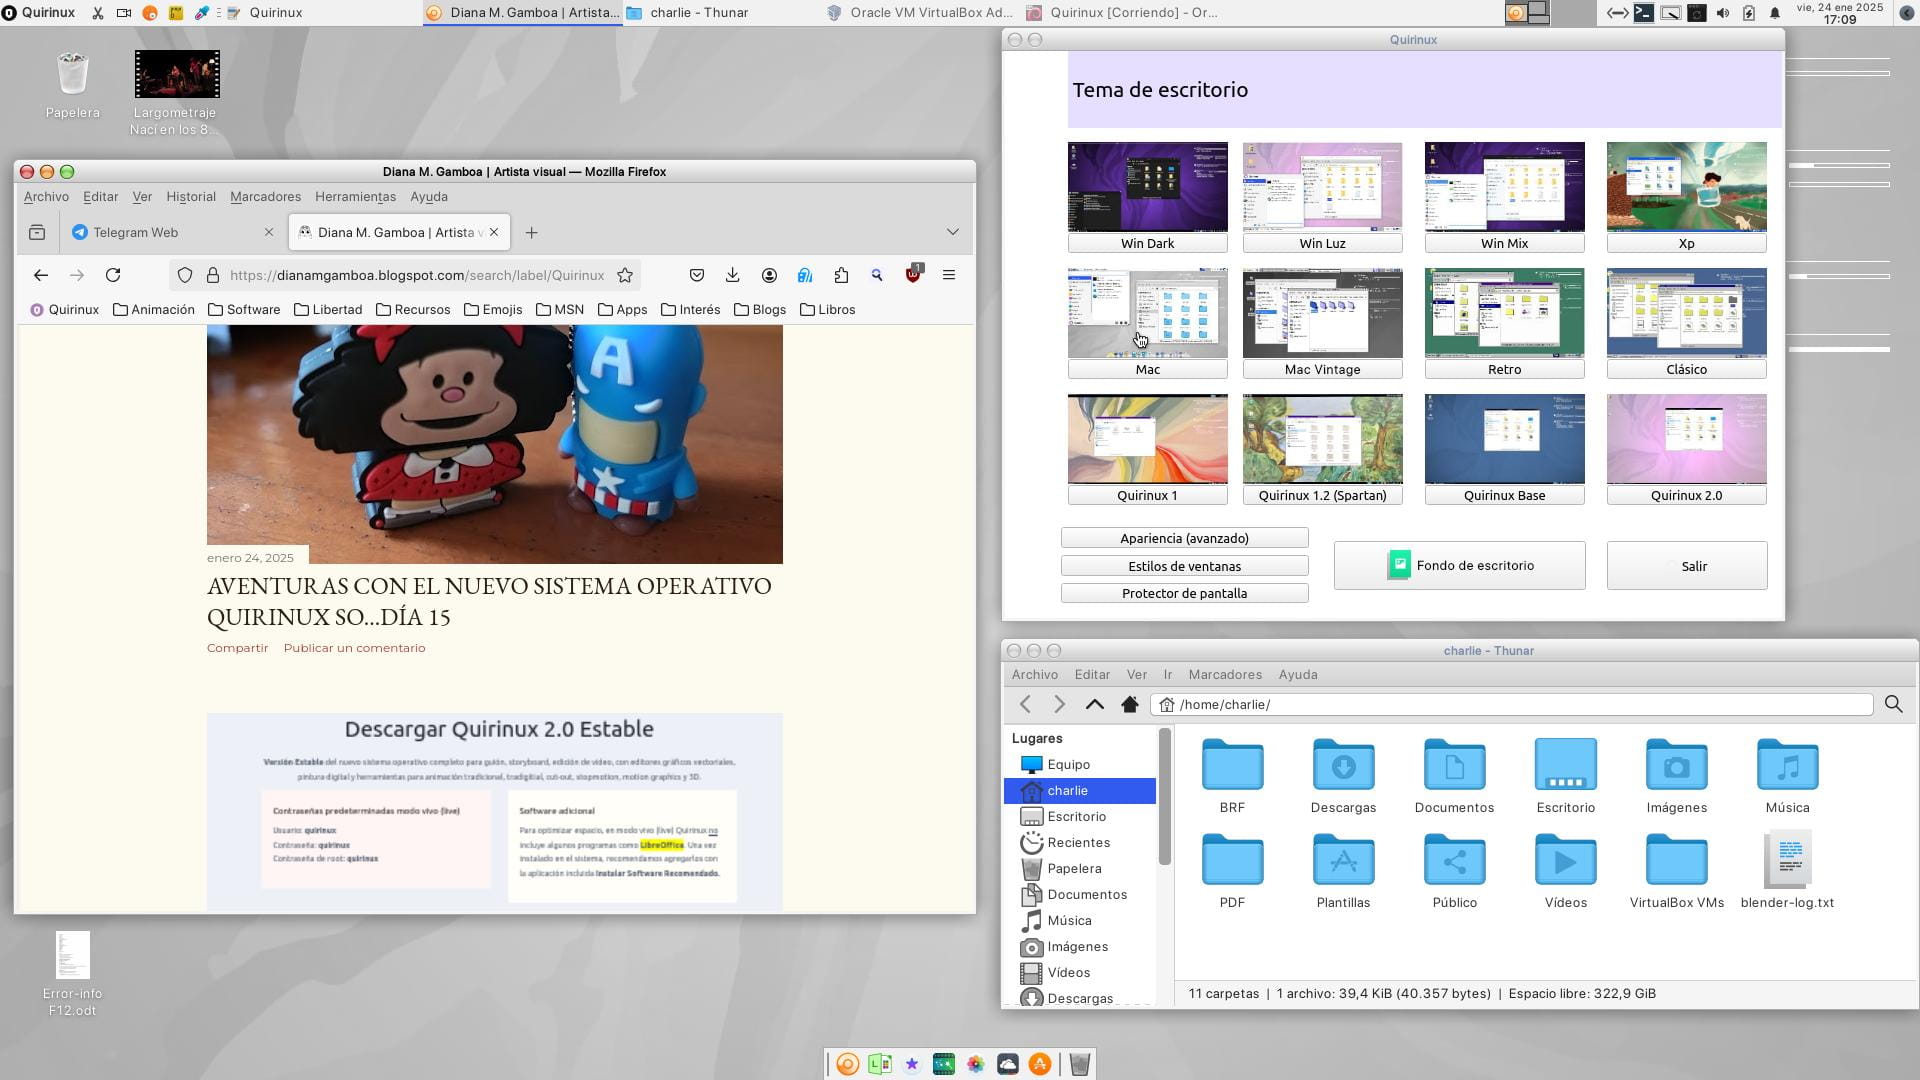Click the Publicar un comentario link
This screenshot has height=1080, width=1920.
pos(354,648)
